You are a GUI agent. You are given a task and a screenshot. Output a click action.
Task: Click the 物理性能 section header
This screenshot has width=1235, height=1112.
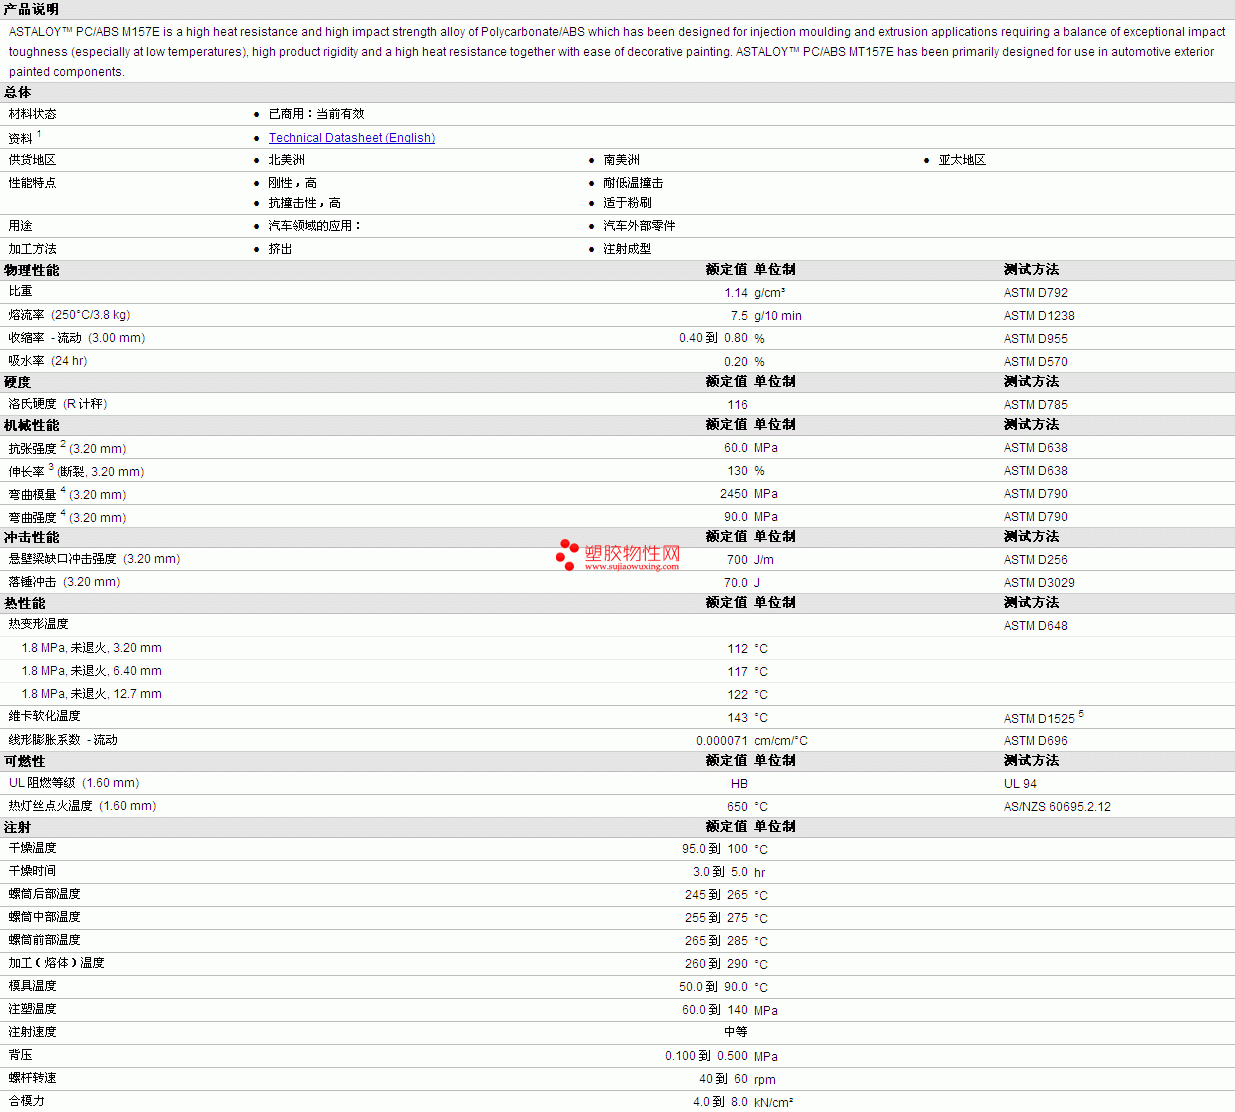pyautogui.click(x=32, y=271)
